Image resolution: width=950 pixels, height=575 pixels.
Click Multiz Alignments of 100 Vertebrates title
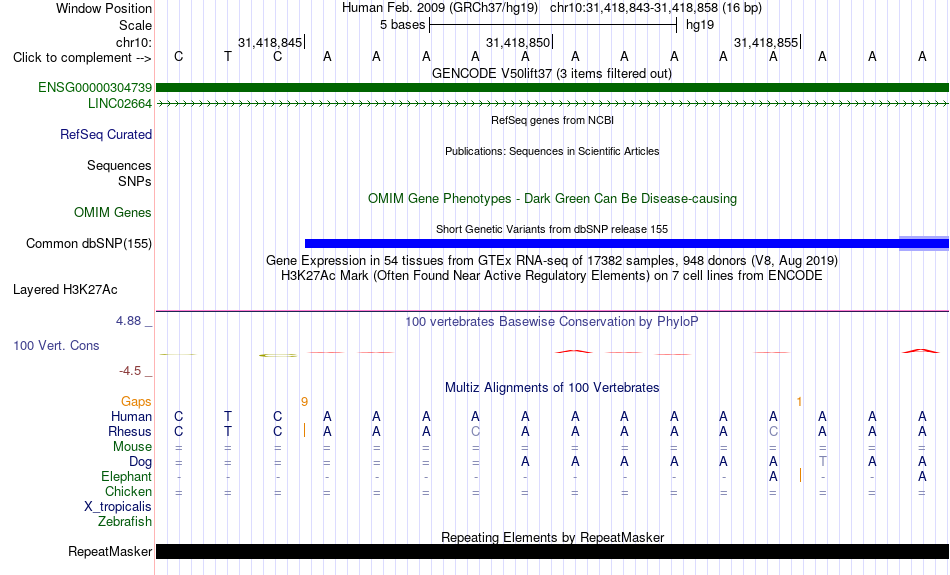pos(552,388)
